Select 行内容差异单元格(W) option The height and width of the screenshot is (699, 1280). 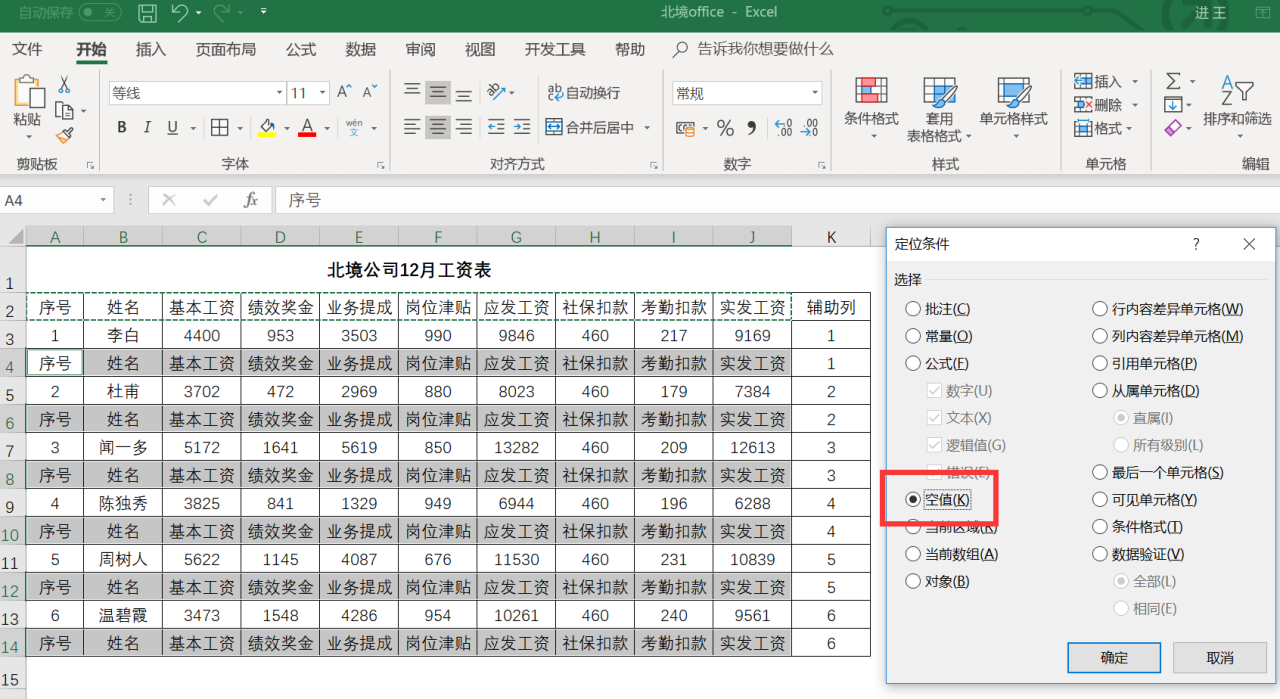pos(1168,309)
